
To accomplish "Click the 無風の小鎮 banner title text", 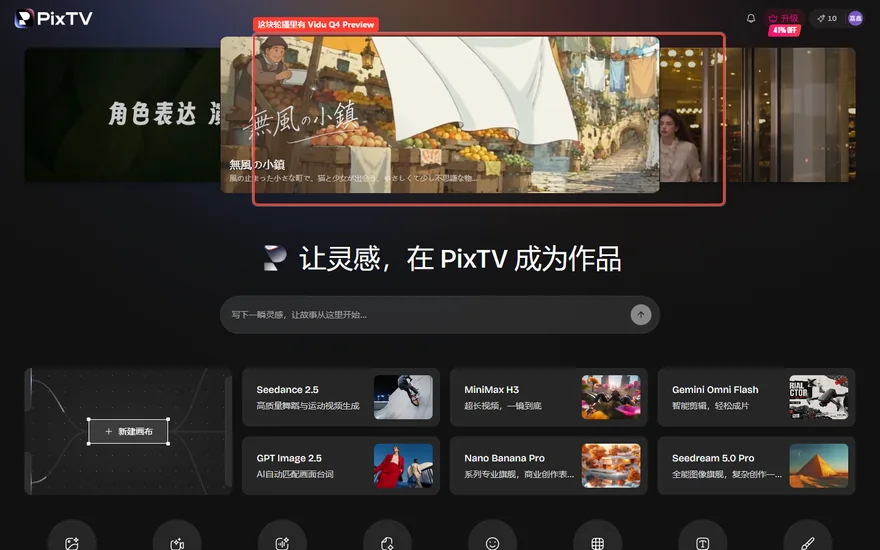I will coord(256,164).
